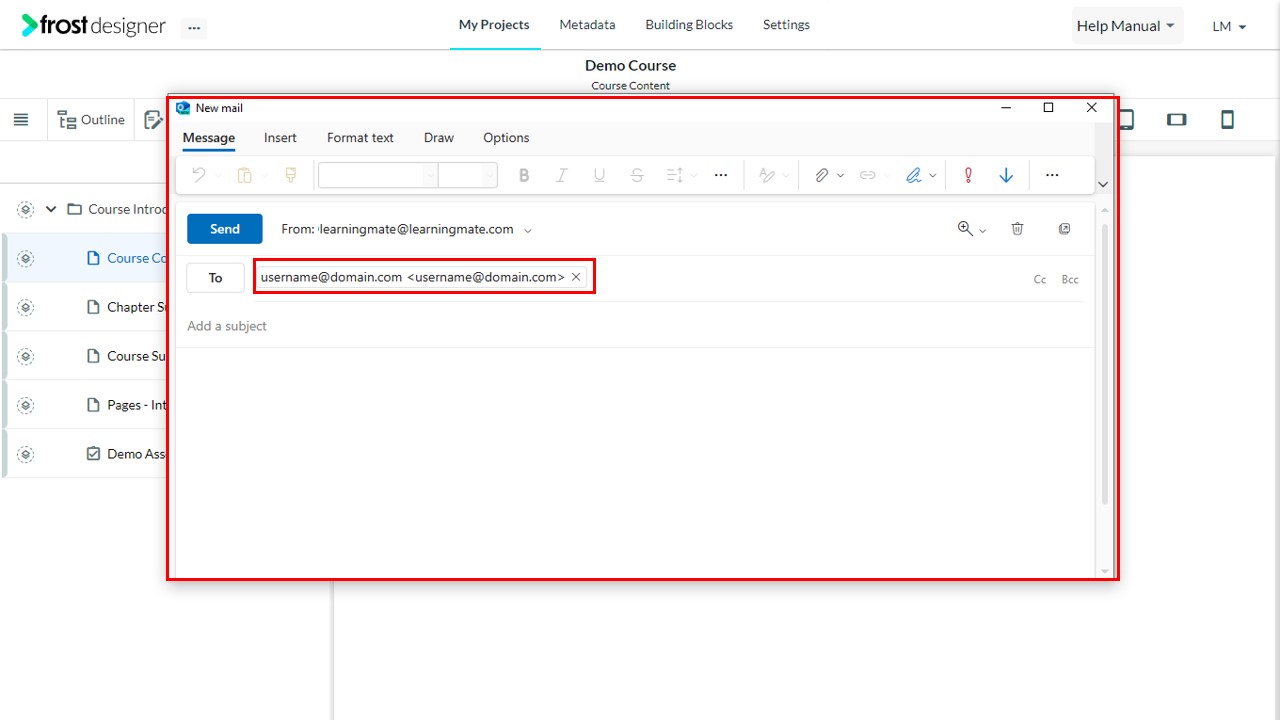Toggle Italic formatting in mail toolbar
The image size is (1280, 720).
(562, 176)
